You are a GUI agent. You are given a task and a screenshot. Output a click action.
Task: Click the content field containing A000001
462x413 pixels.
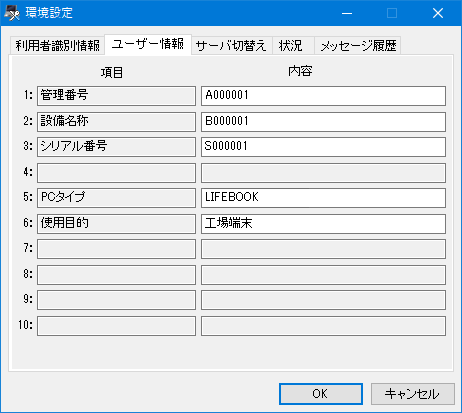[x=323, y=96]
